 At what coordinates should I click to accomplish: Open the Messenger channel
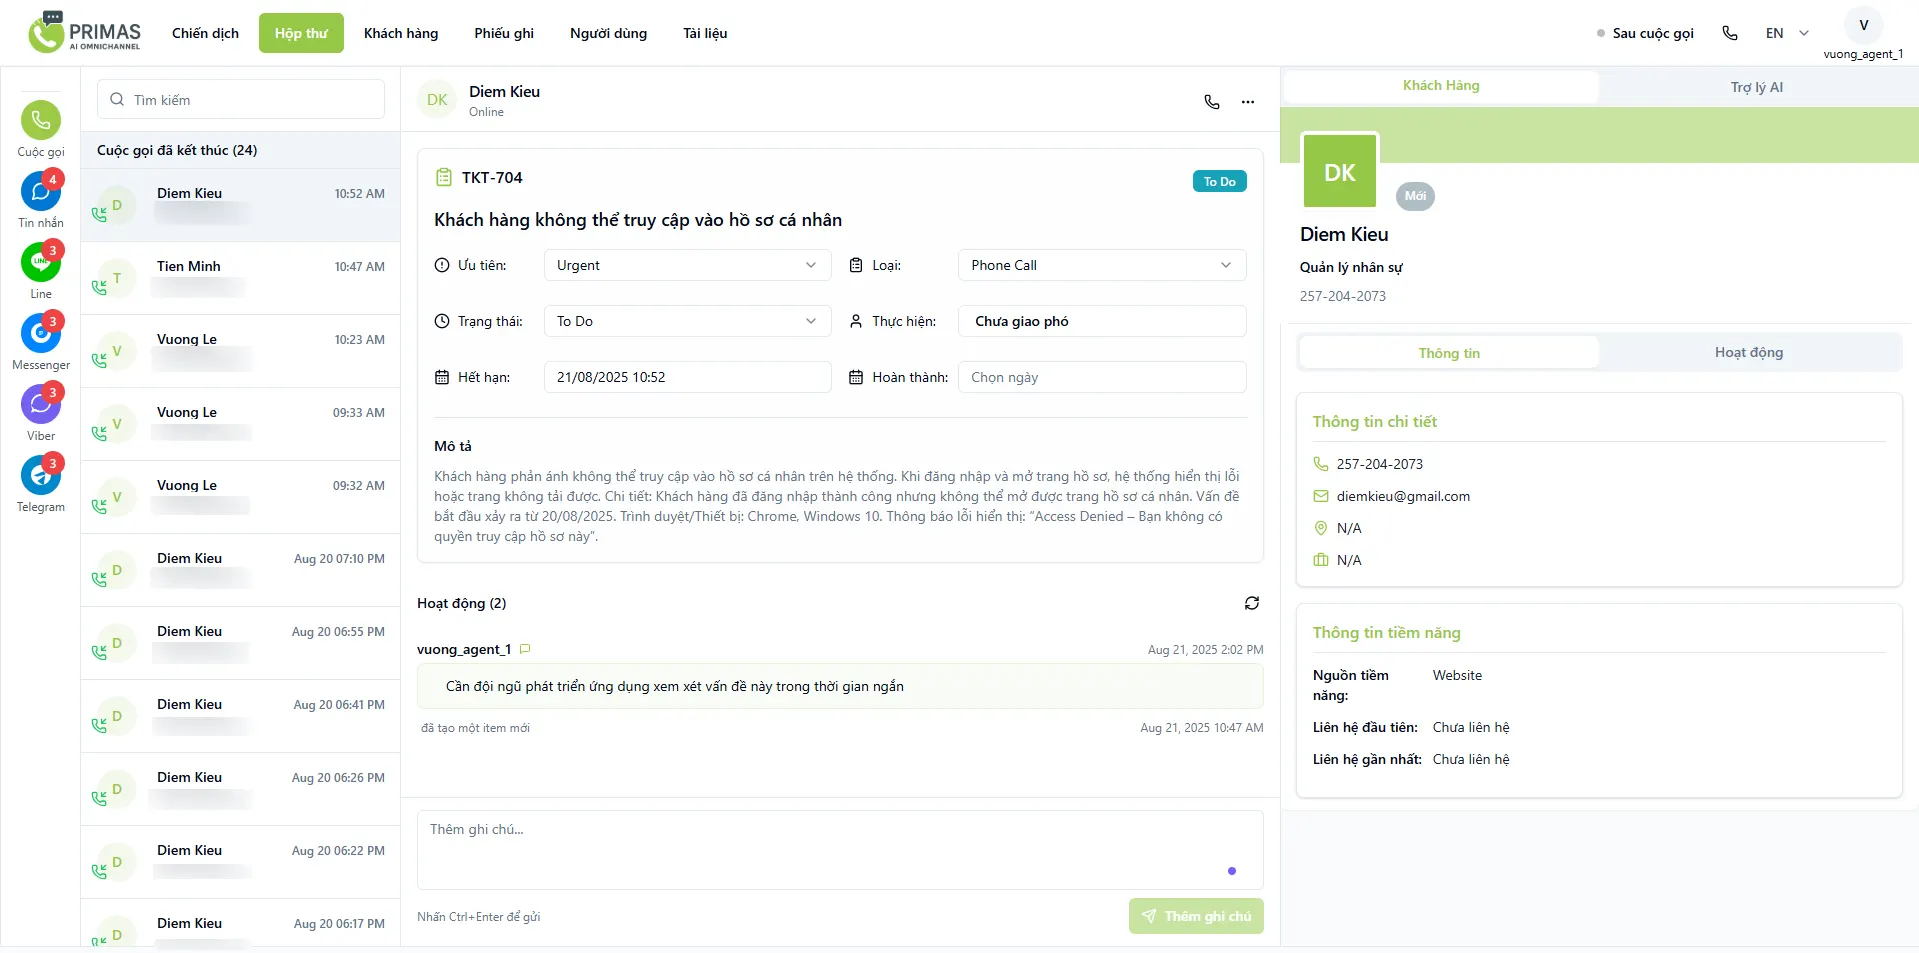point(41,334)
